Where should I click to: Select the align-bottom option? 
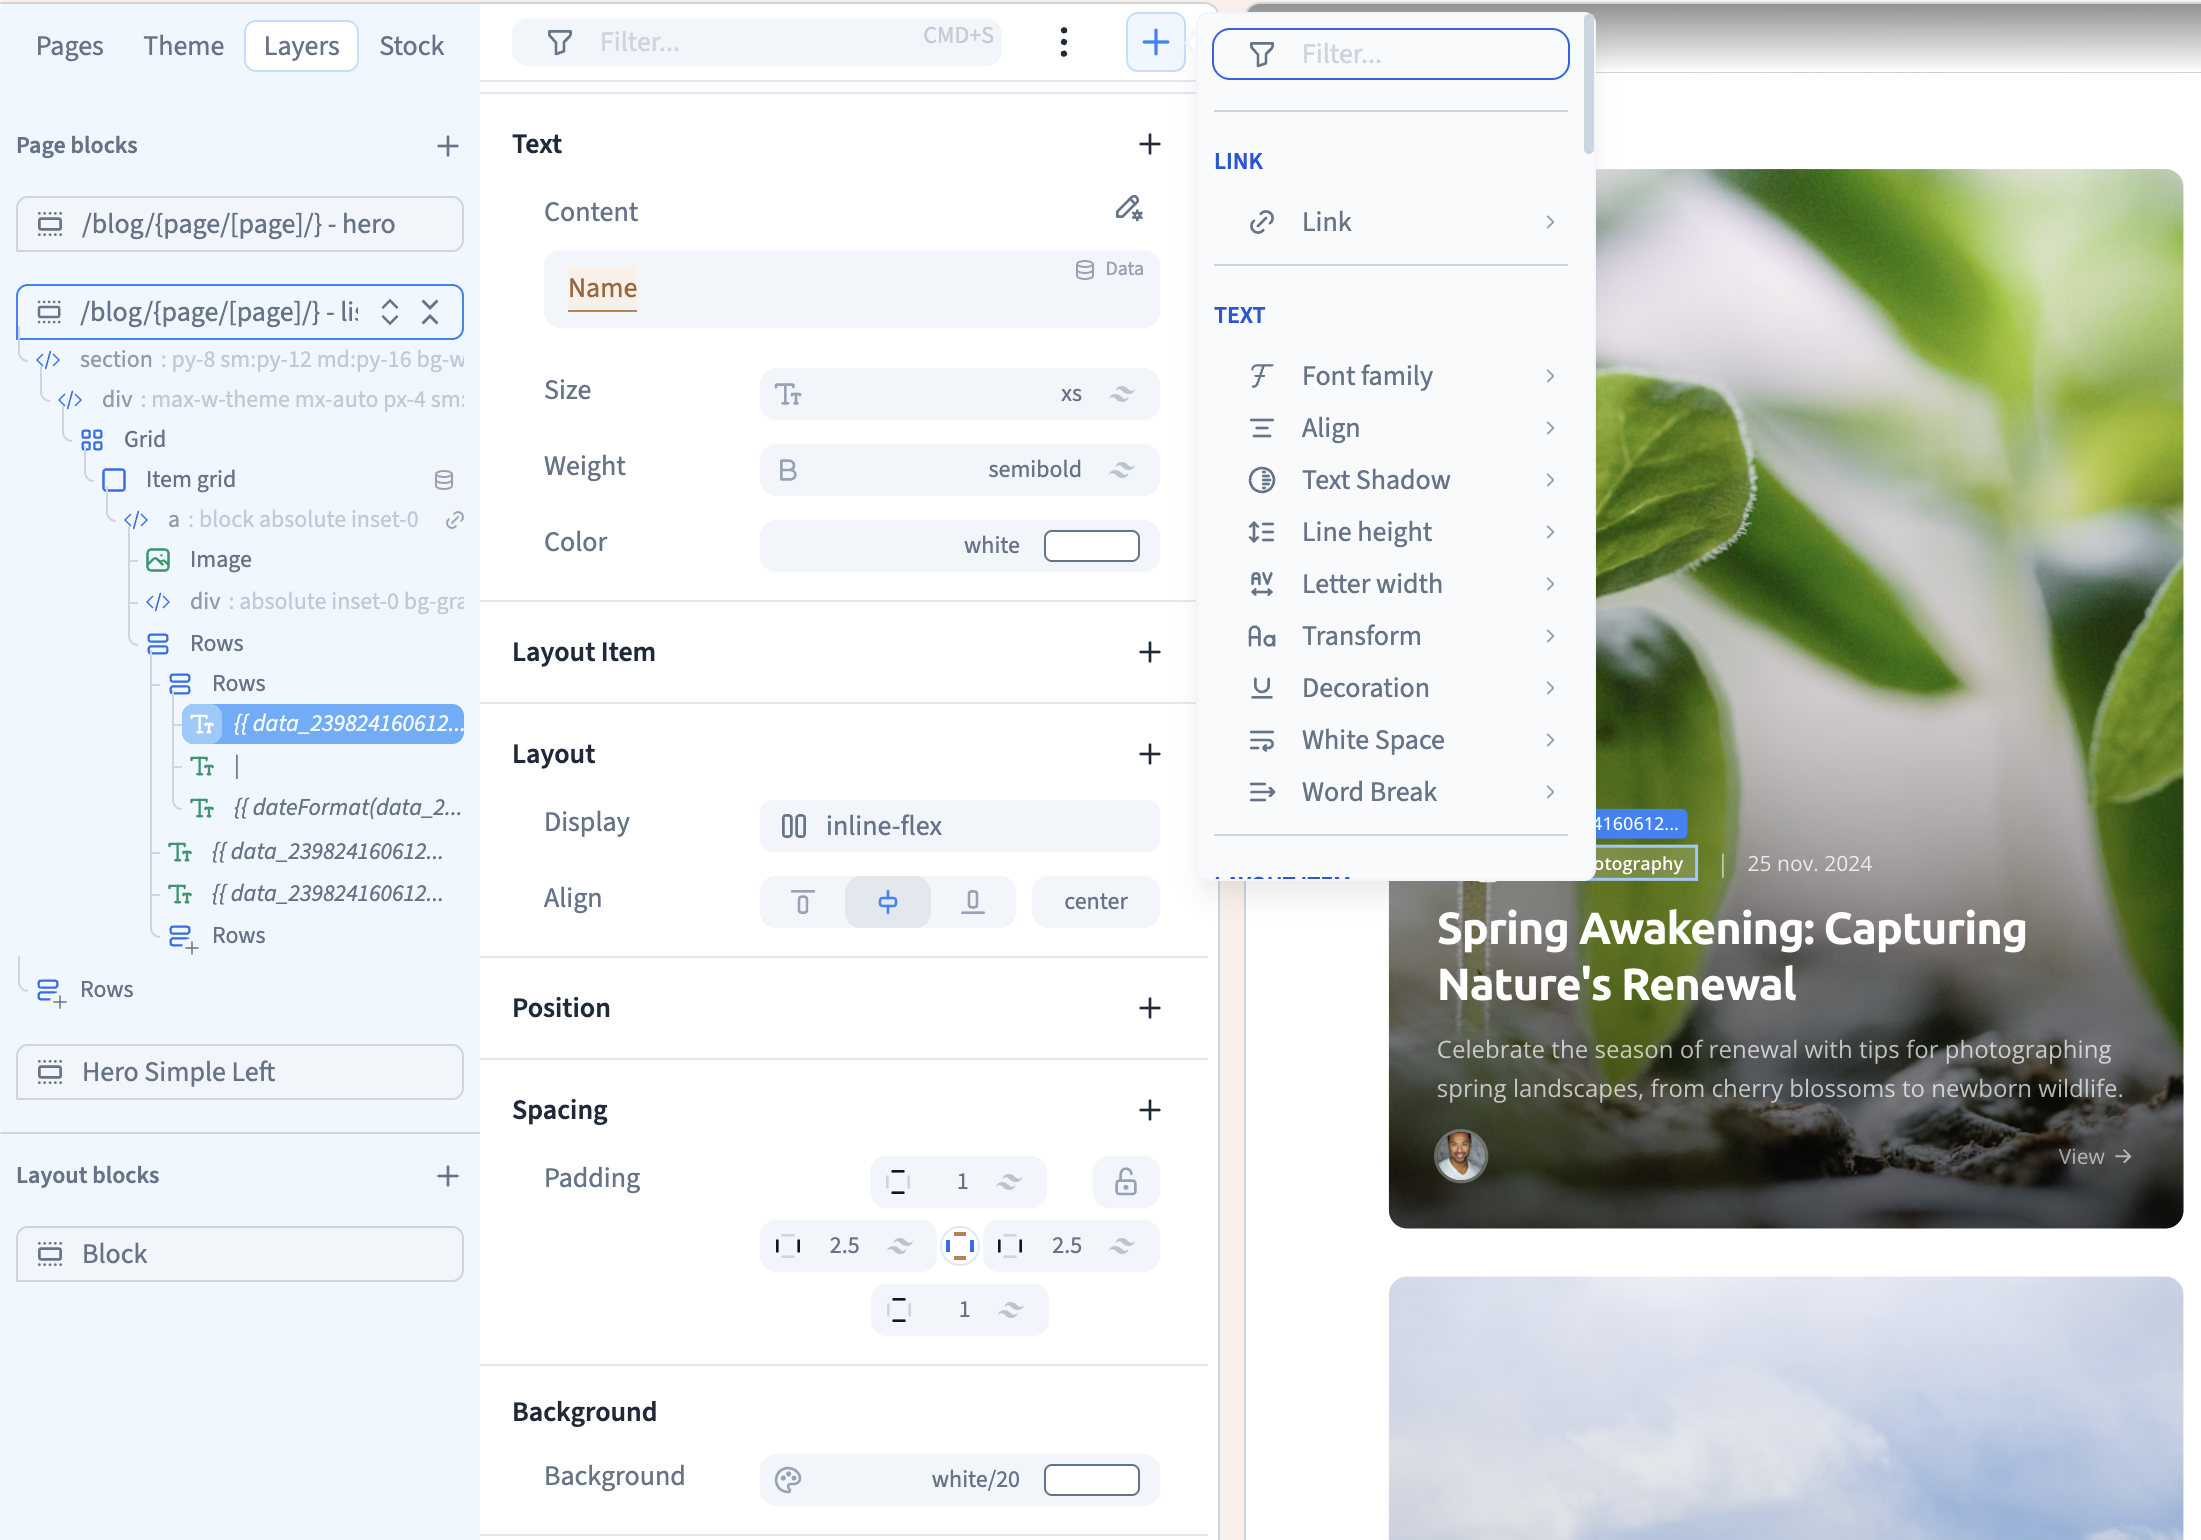972,902
